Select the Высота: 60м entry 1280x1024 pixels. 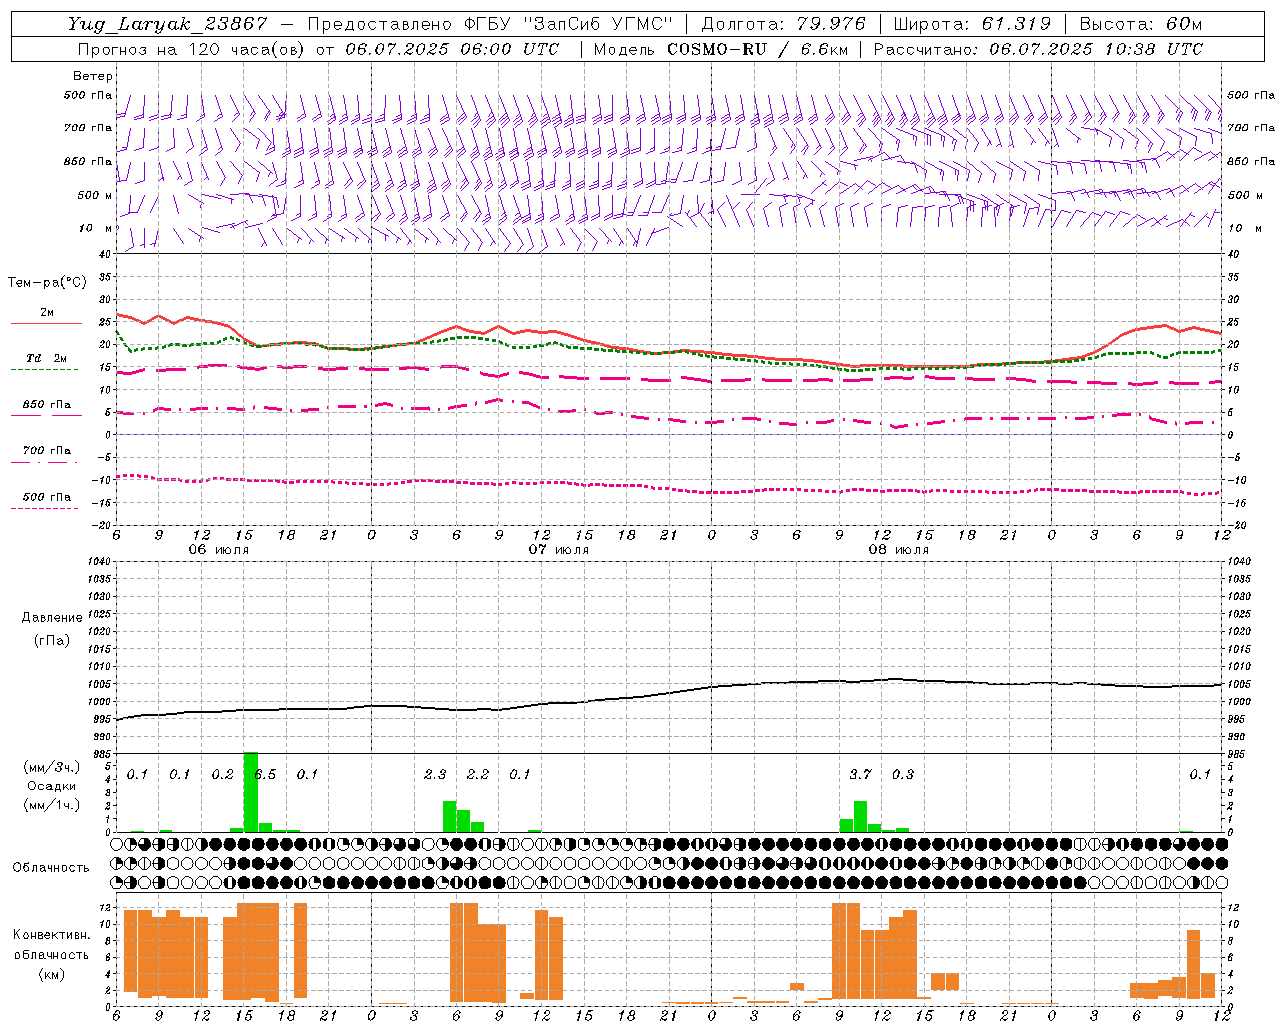[1141, 24]
